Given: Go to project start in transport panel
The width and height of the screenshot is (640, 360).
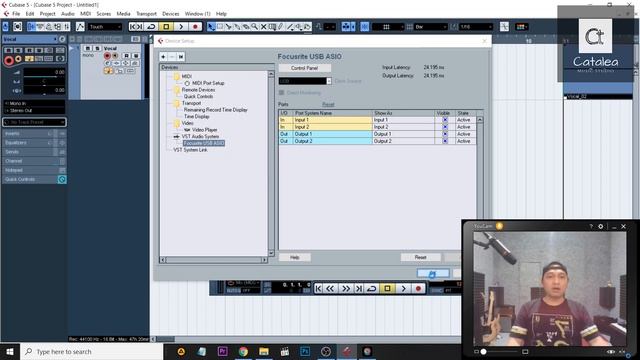Looking at the screenshot, I should [x=318, y=289].
